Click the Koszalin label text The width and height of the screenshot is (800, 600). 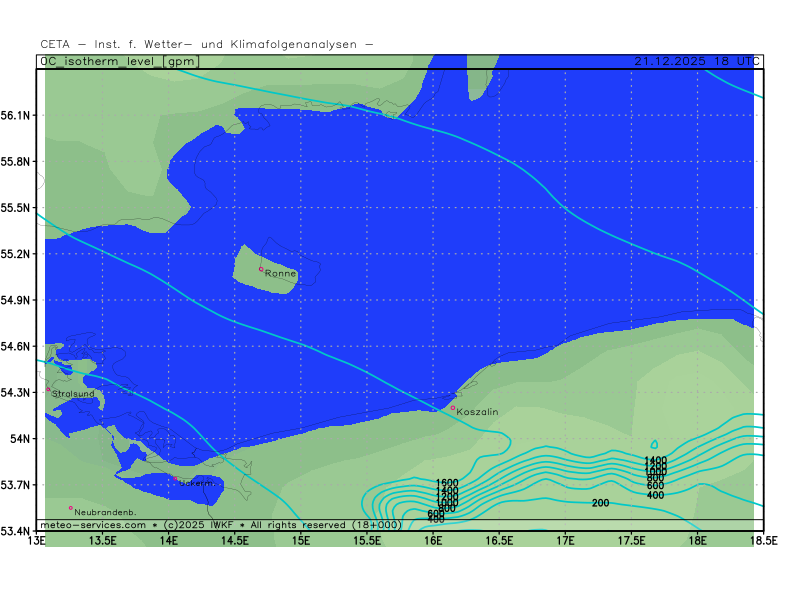pos(477,412)
